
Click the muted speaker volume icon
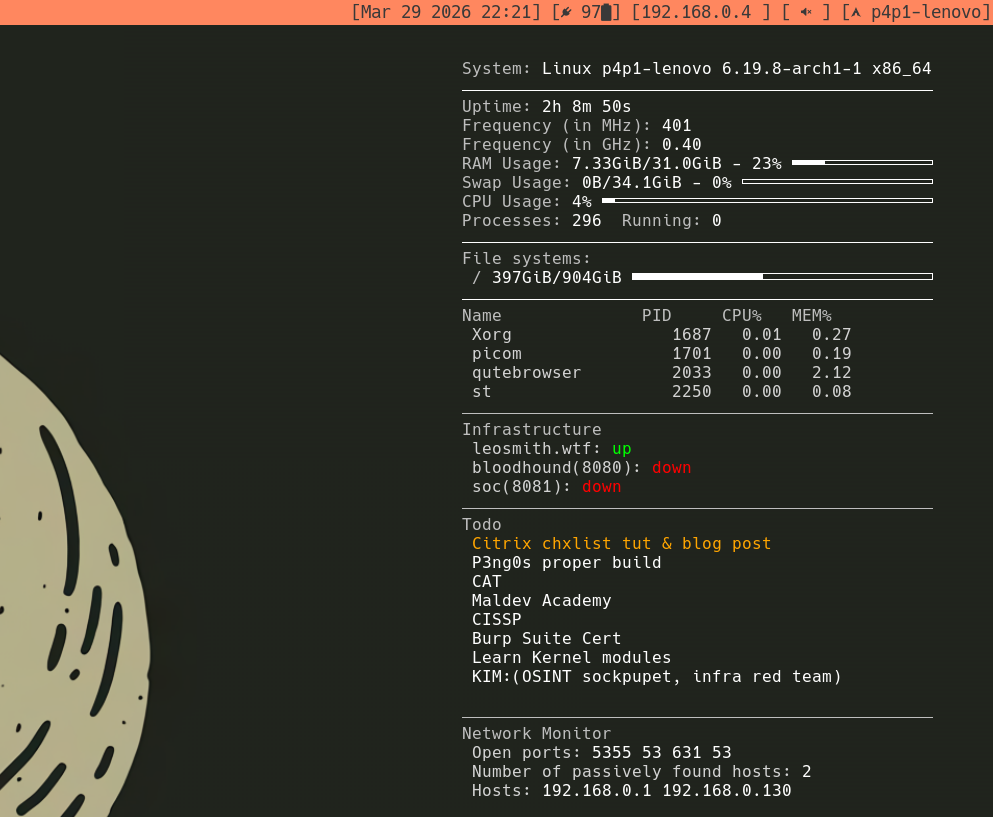pos(806,12)
